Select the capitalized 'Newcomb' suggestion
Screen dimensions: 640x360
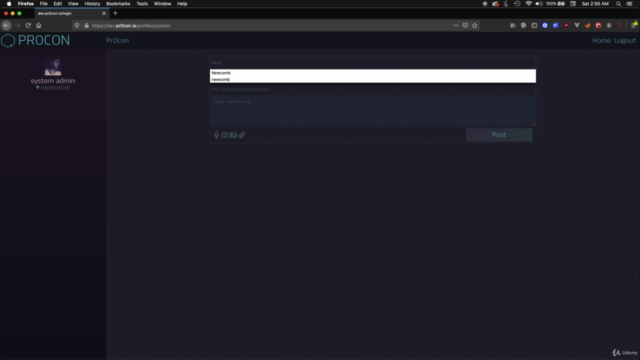[373, 73]
